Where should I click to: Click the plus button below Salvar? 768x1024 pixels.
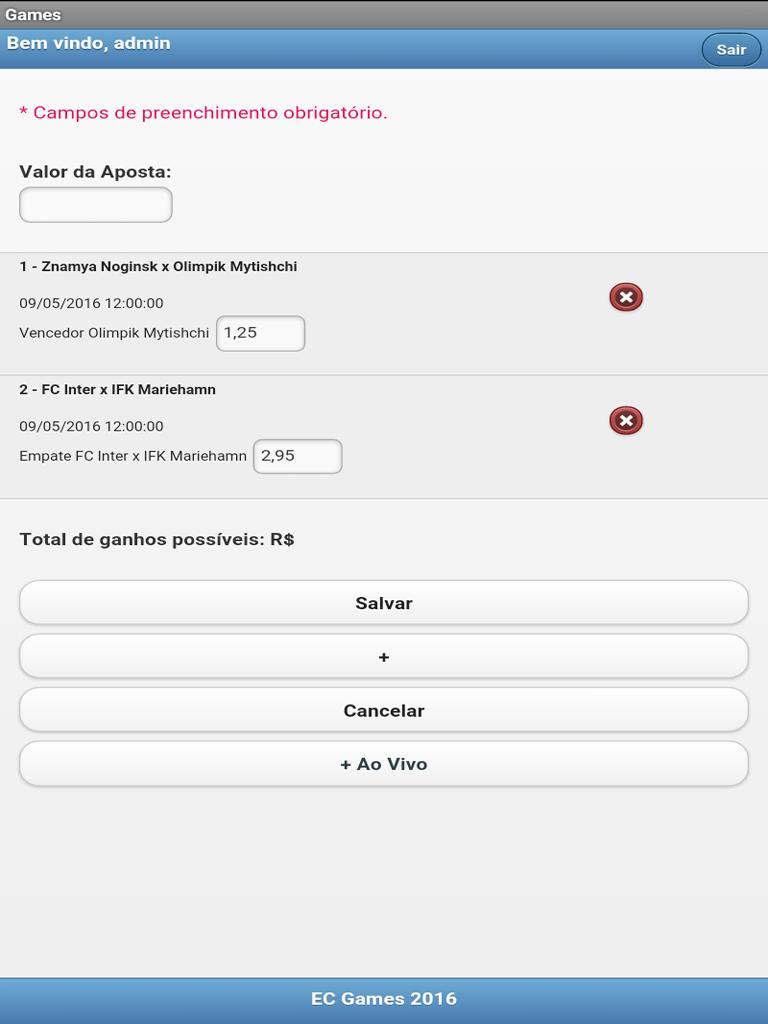pyautogui.click(x=384, y=657)
